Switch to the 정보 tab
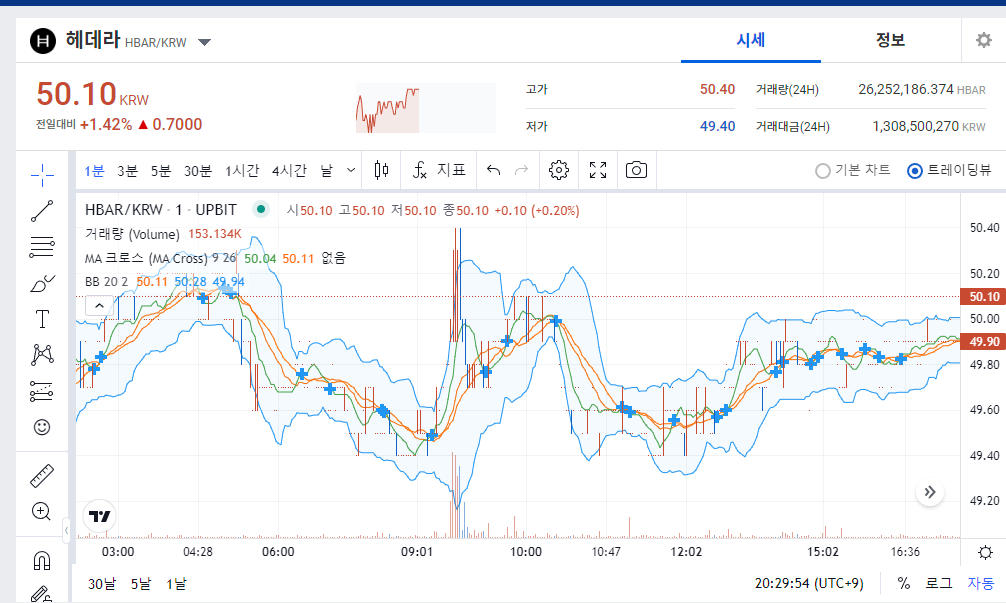The image size is (1006, 603). (x=891, y=40)
